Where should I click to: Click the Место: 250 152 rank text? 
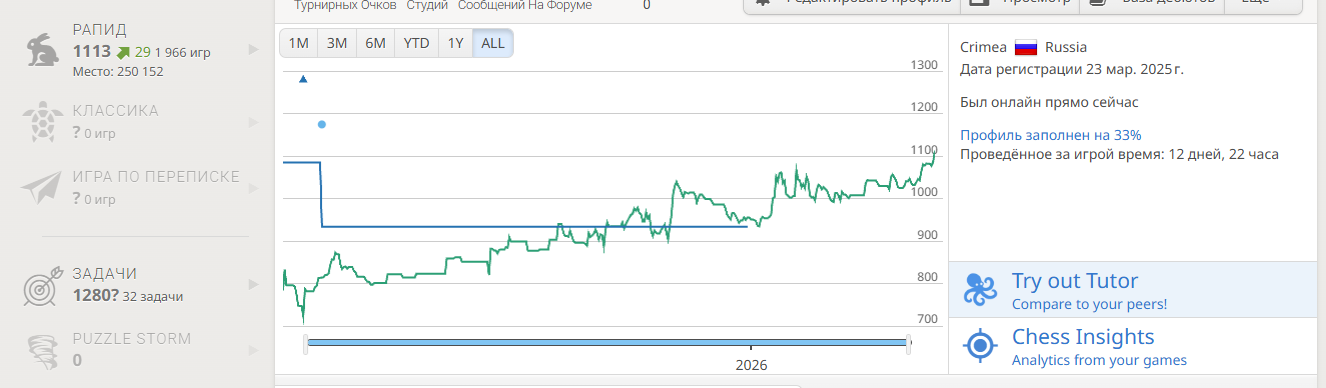[x=118, y=71]
